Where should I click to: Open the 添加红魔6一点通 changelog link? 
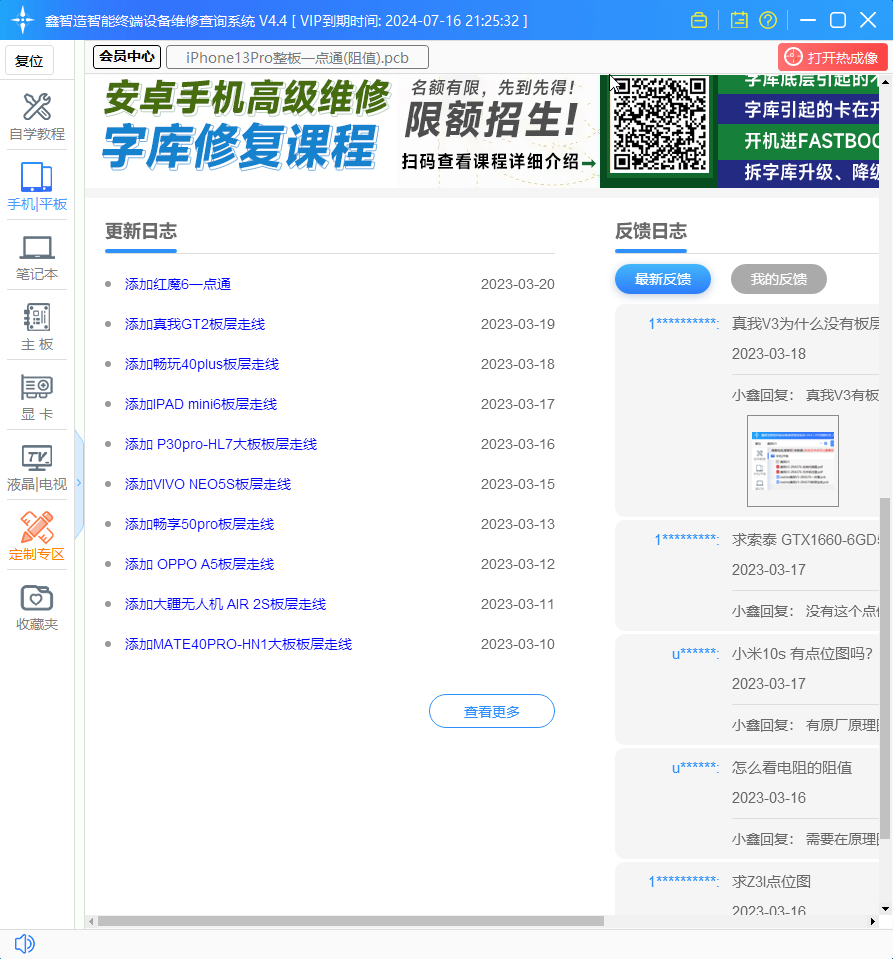[178, 284]
